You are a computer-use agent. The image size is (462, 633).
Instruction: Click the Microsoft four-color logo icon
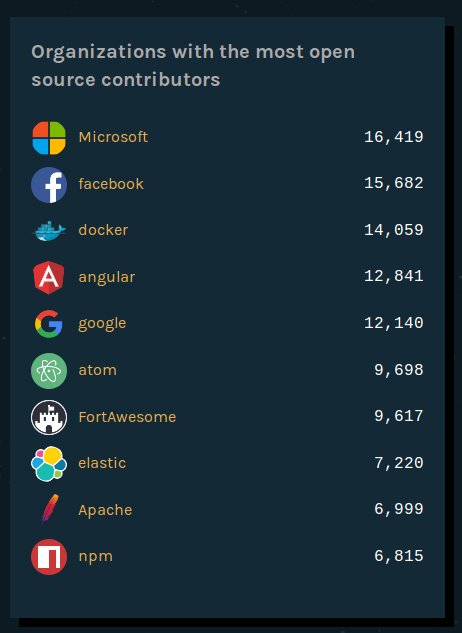(x=49, y=138)
